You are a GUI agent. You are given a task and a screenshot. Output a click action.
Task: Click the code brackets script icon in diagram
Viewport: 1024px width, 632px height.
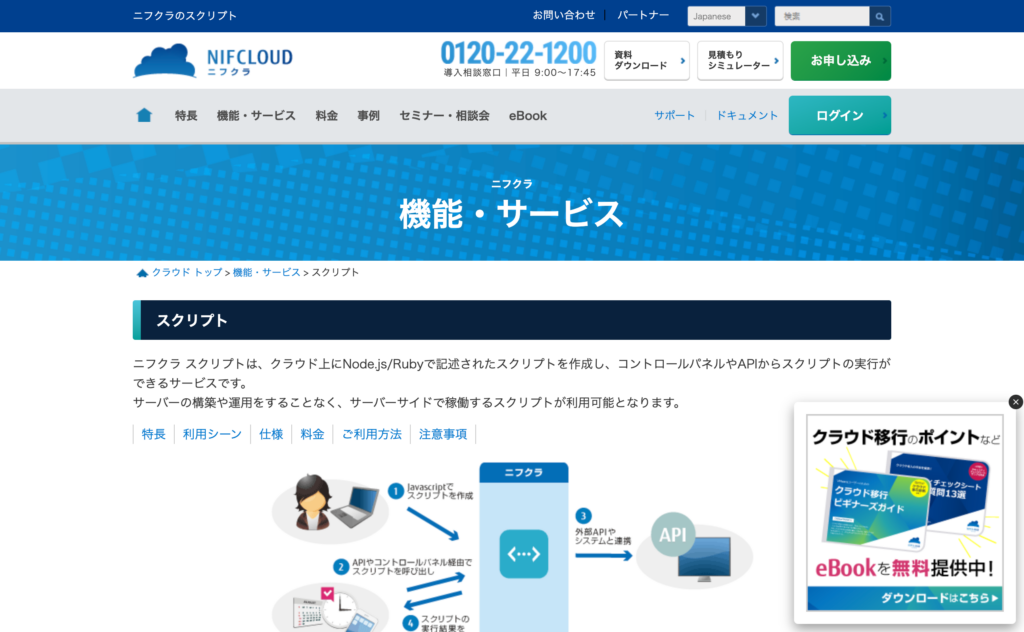pos(523,553)
